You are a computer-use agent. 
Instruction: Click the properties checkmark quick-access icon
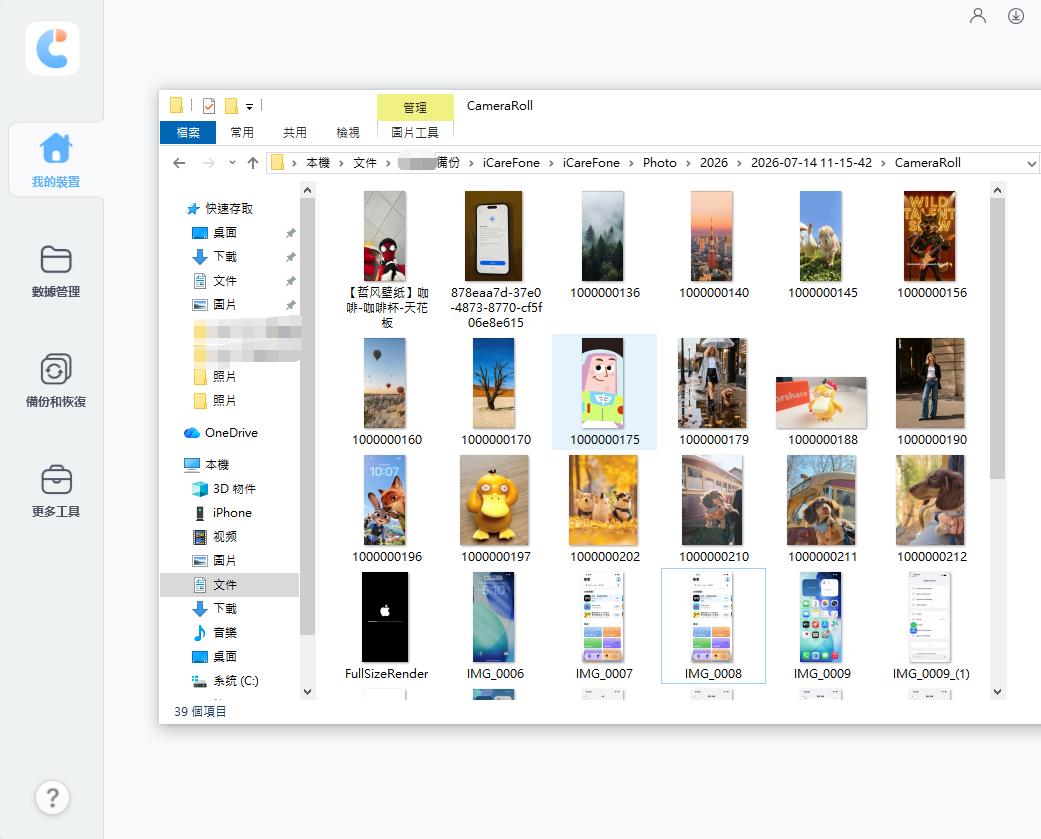click(x=208, y=106)
